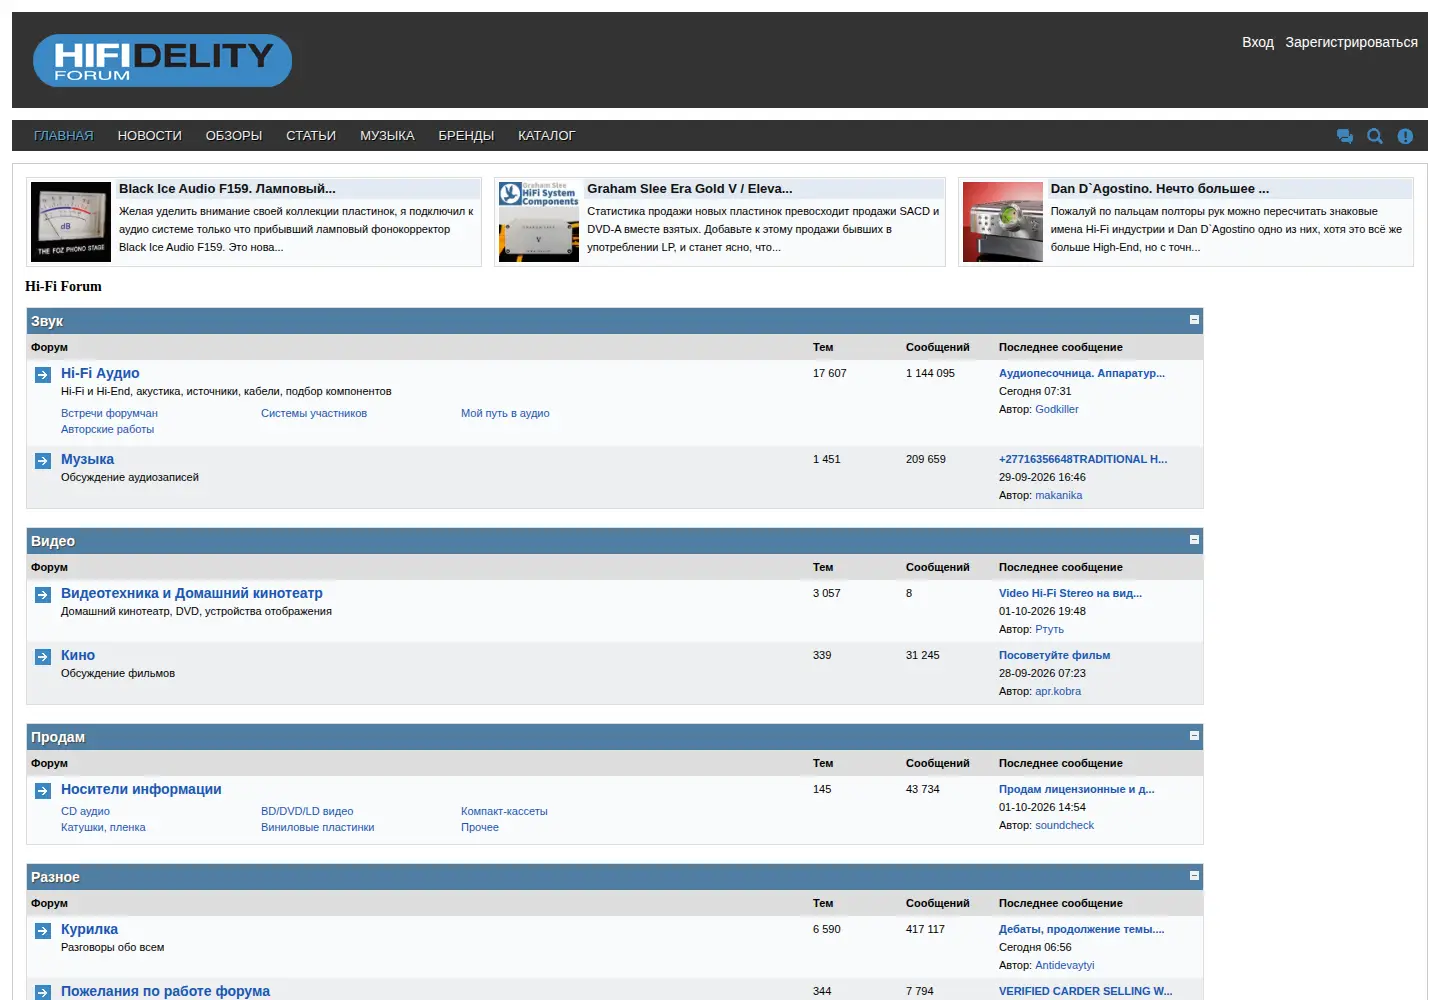Collapse the Продам category
The width and height of the screenshot is (1440, 1000).
1194,736
